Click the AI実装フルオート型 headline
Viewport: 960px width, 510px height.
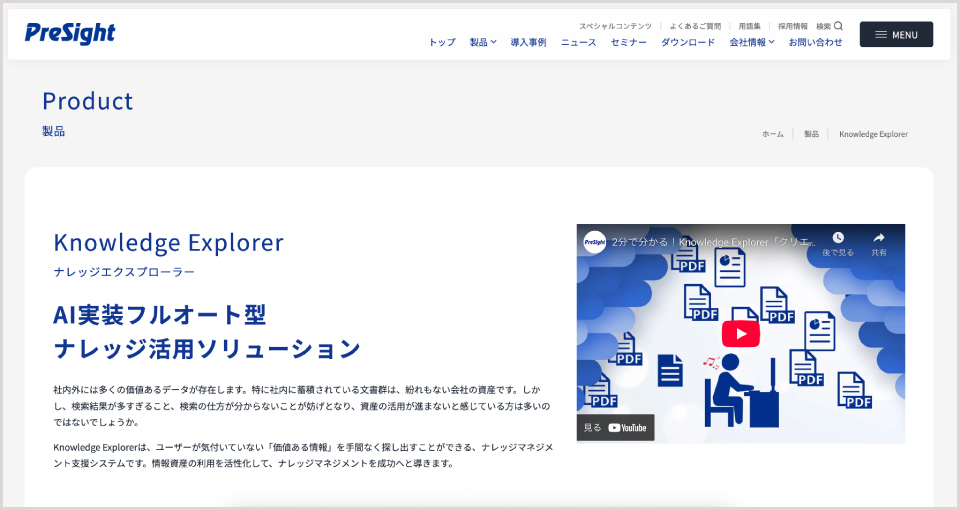click(160, 315)
